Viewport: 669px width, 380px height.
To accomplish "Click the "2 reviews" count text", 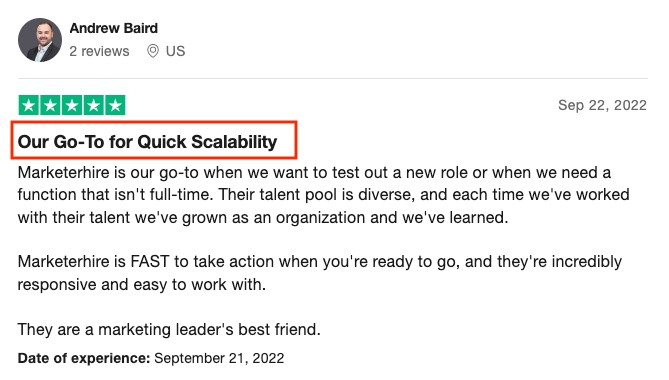I will 99,51.
